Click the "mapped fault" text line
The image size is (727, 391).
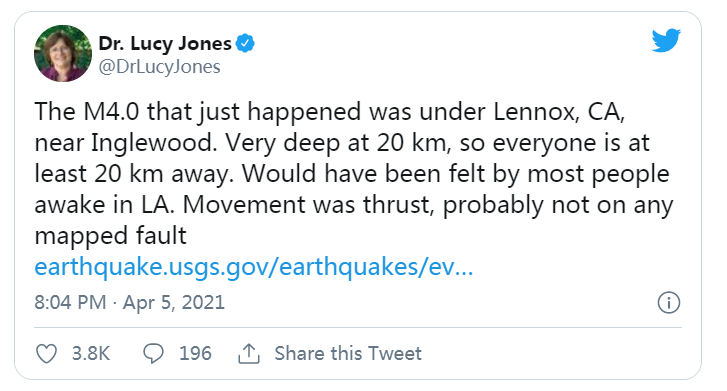coord(110,236)
